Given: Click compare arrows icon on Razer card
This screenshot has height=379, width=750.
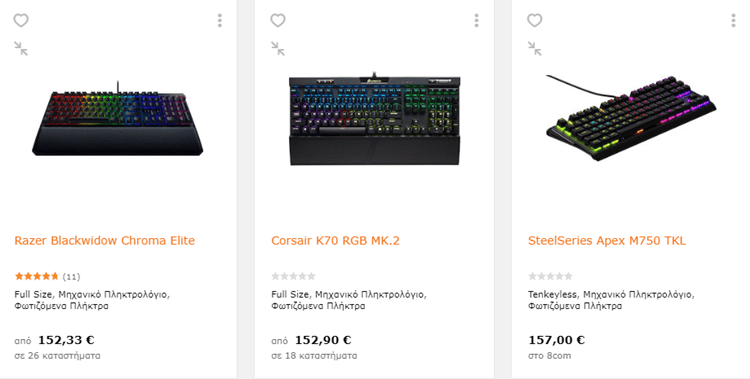Looking at the screenshot, I should 21,48.
